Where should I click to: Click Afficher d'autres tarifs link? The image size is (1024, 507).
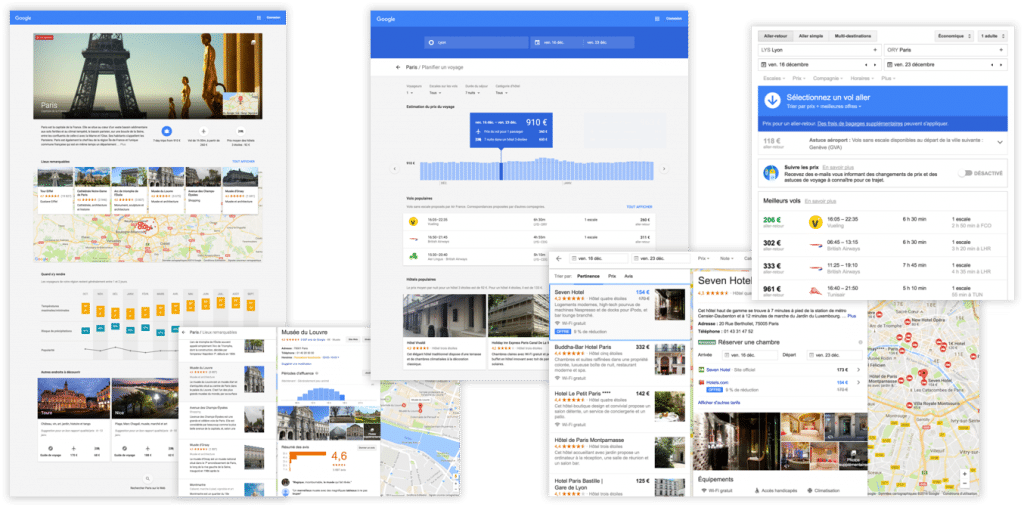(x=719, y=402)
